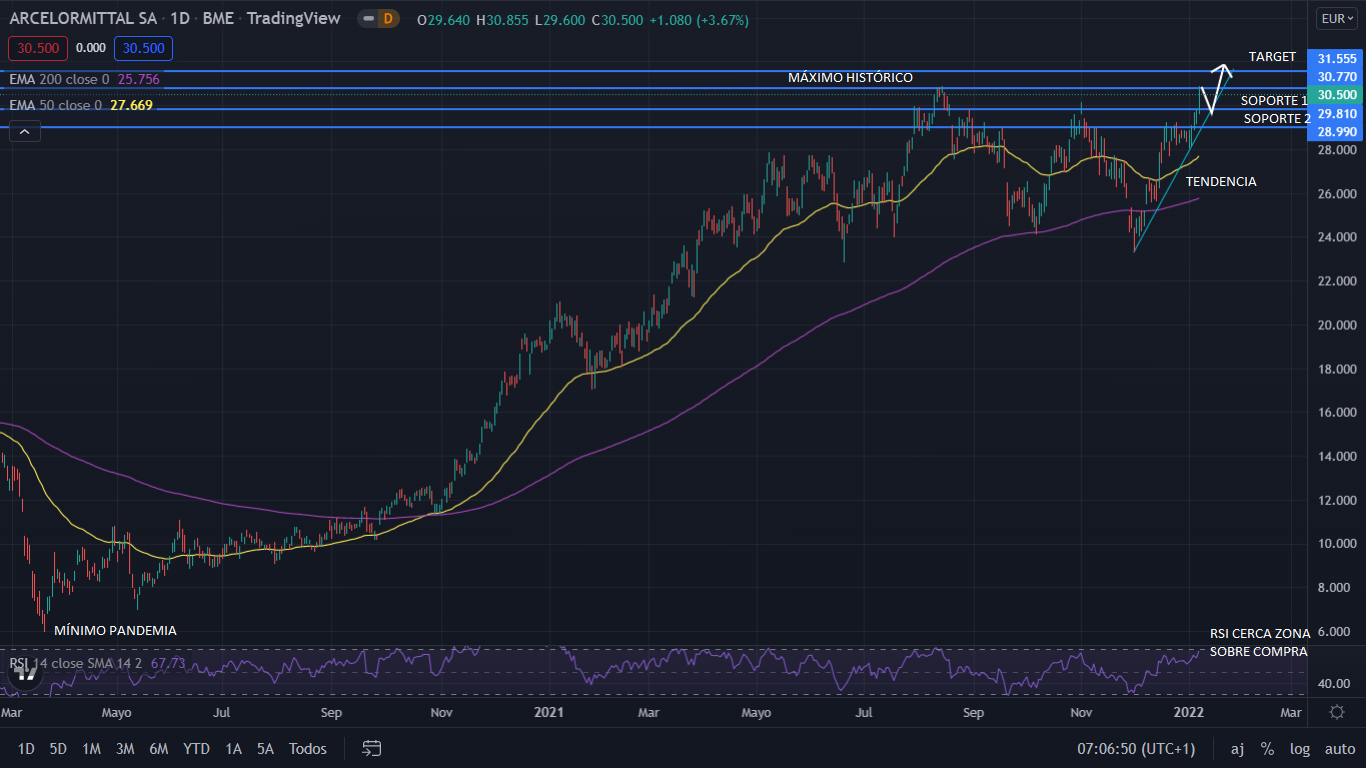The height and width of the screenshot is (768, 1366).
Task: Collapse the indicator legend chevron
Action: (x=25, y=130)
